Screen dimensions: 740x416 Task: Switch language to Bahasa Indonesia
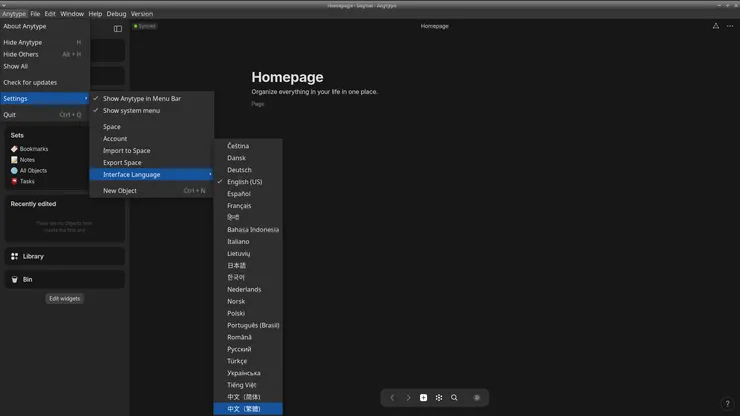pos(248,229)
